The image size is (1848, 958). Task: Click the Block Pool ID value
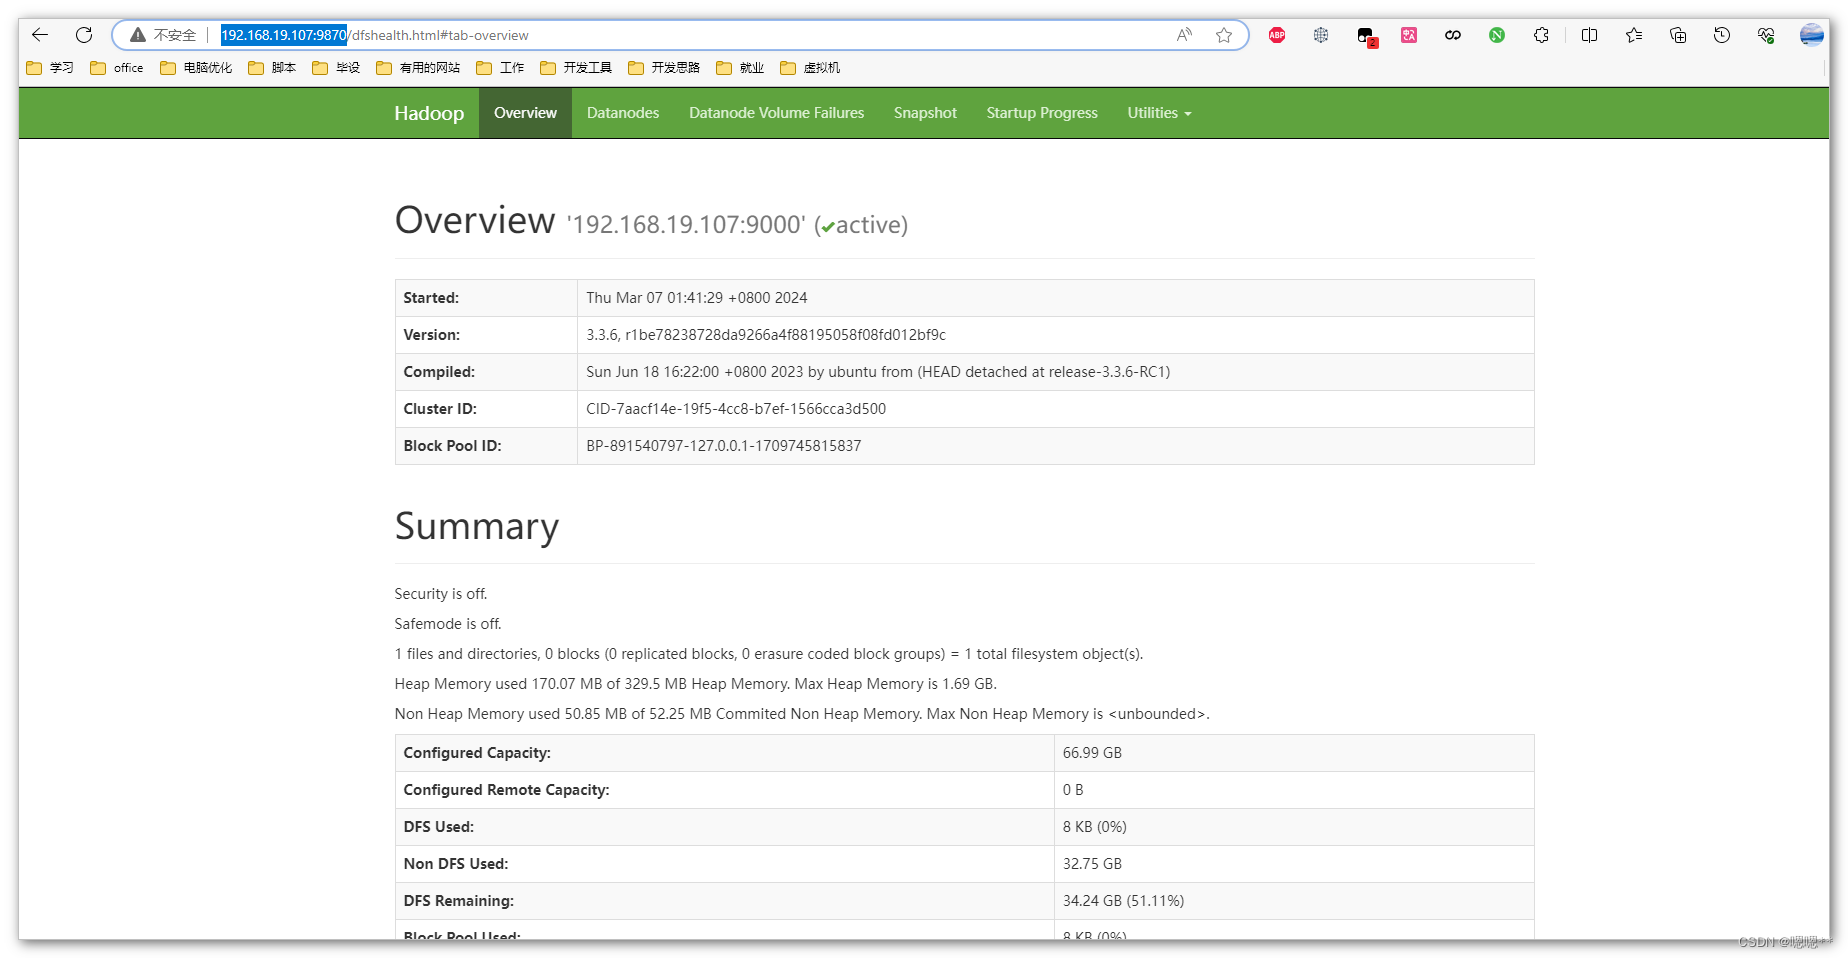click(723, 446)
